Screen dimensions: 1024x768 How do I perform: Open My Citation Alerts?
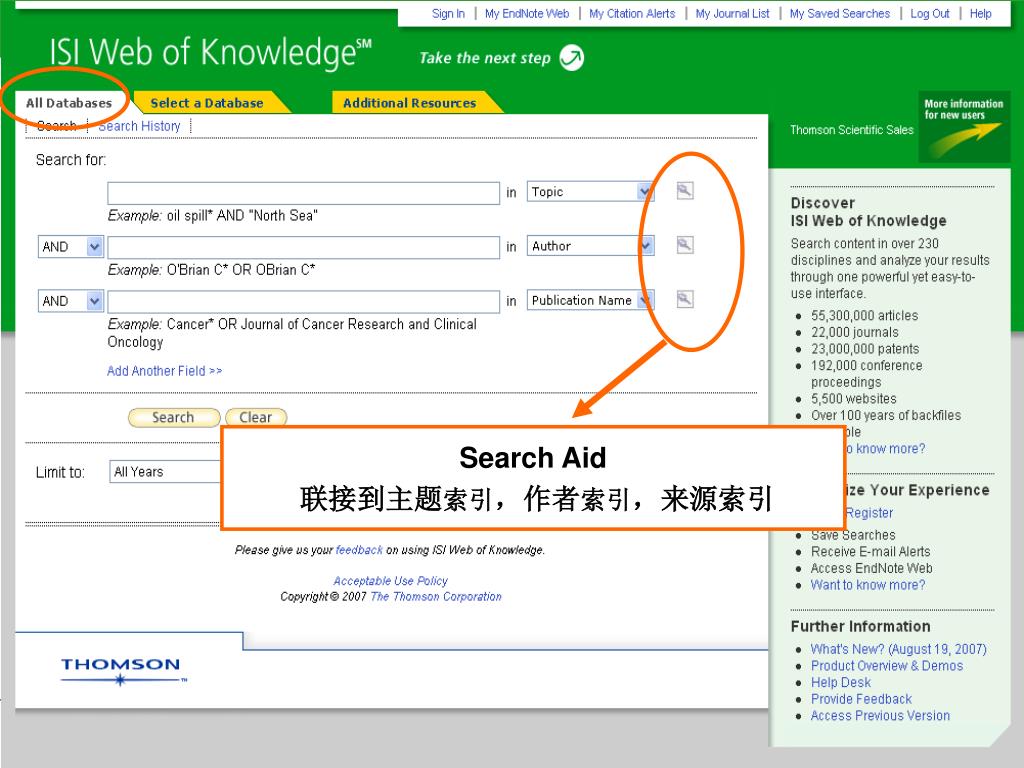click(x=632, y=13)
